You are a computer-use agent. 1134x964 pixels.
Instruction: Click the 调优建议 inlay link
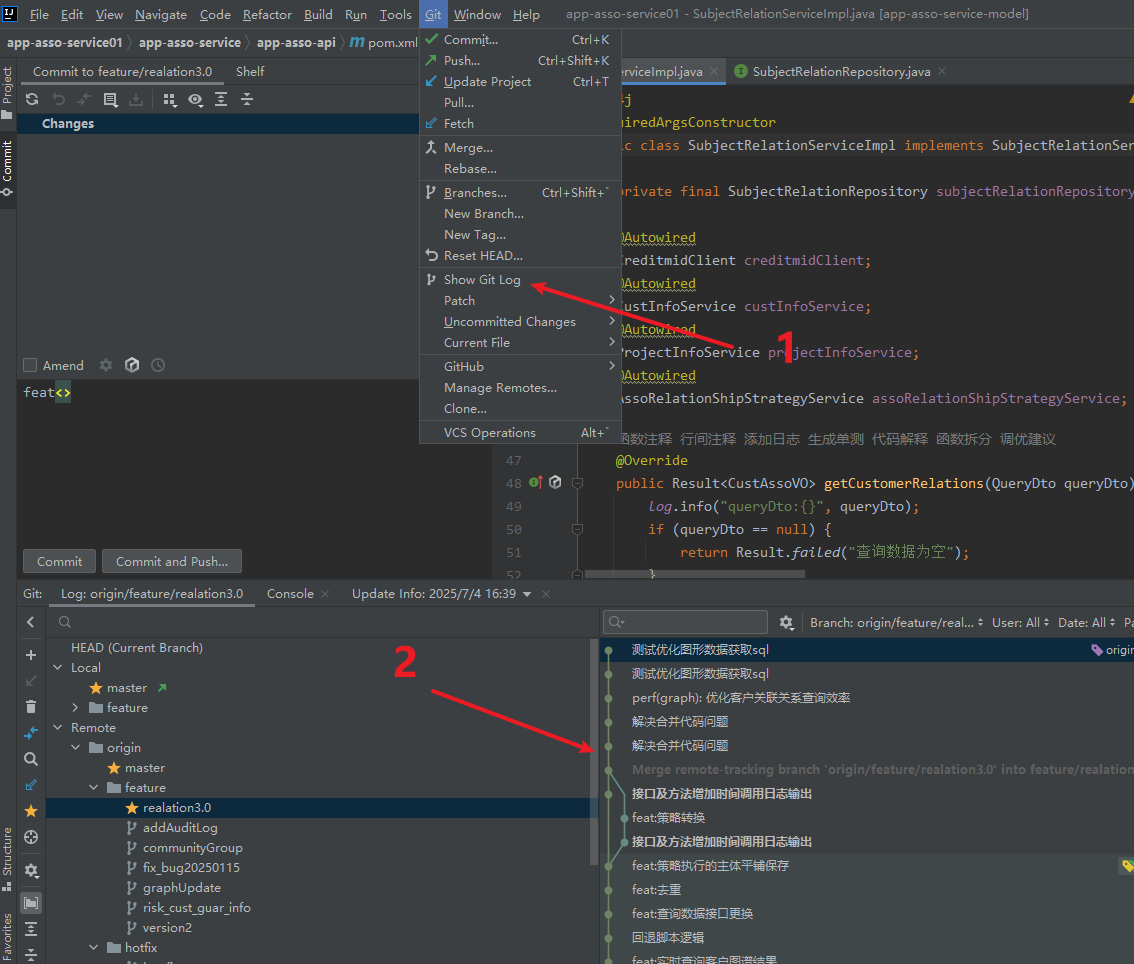(x=1028, y=439)
